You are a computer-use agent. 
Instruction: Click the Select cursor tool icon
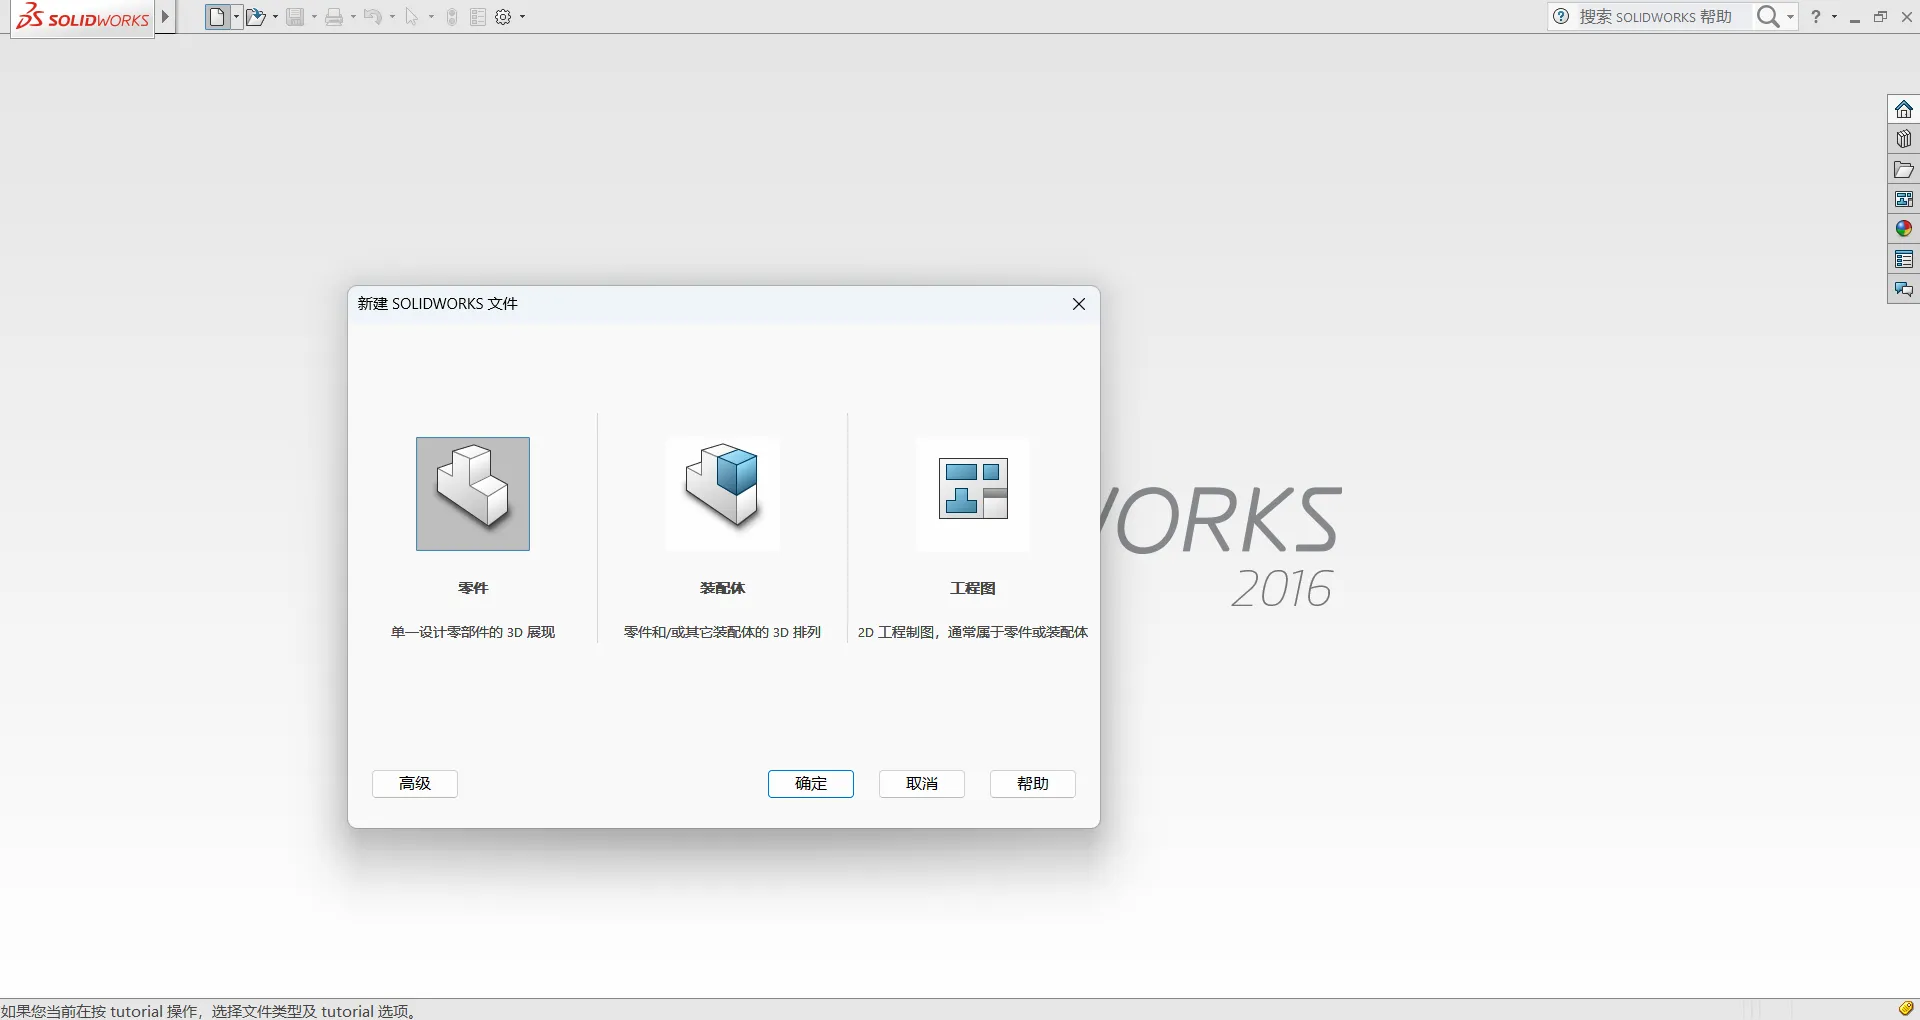(x=412, y=17)
